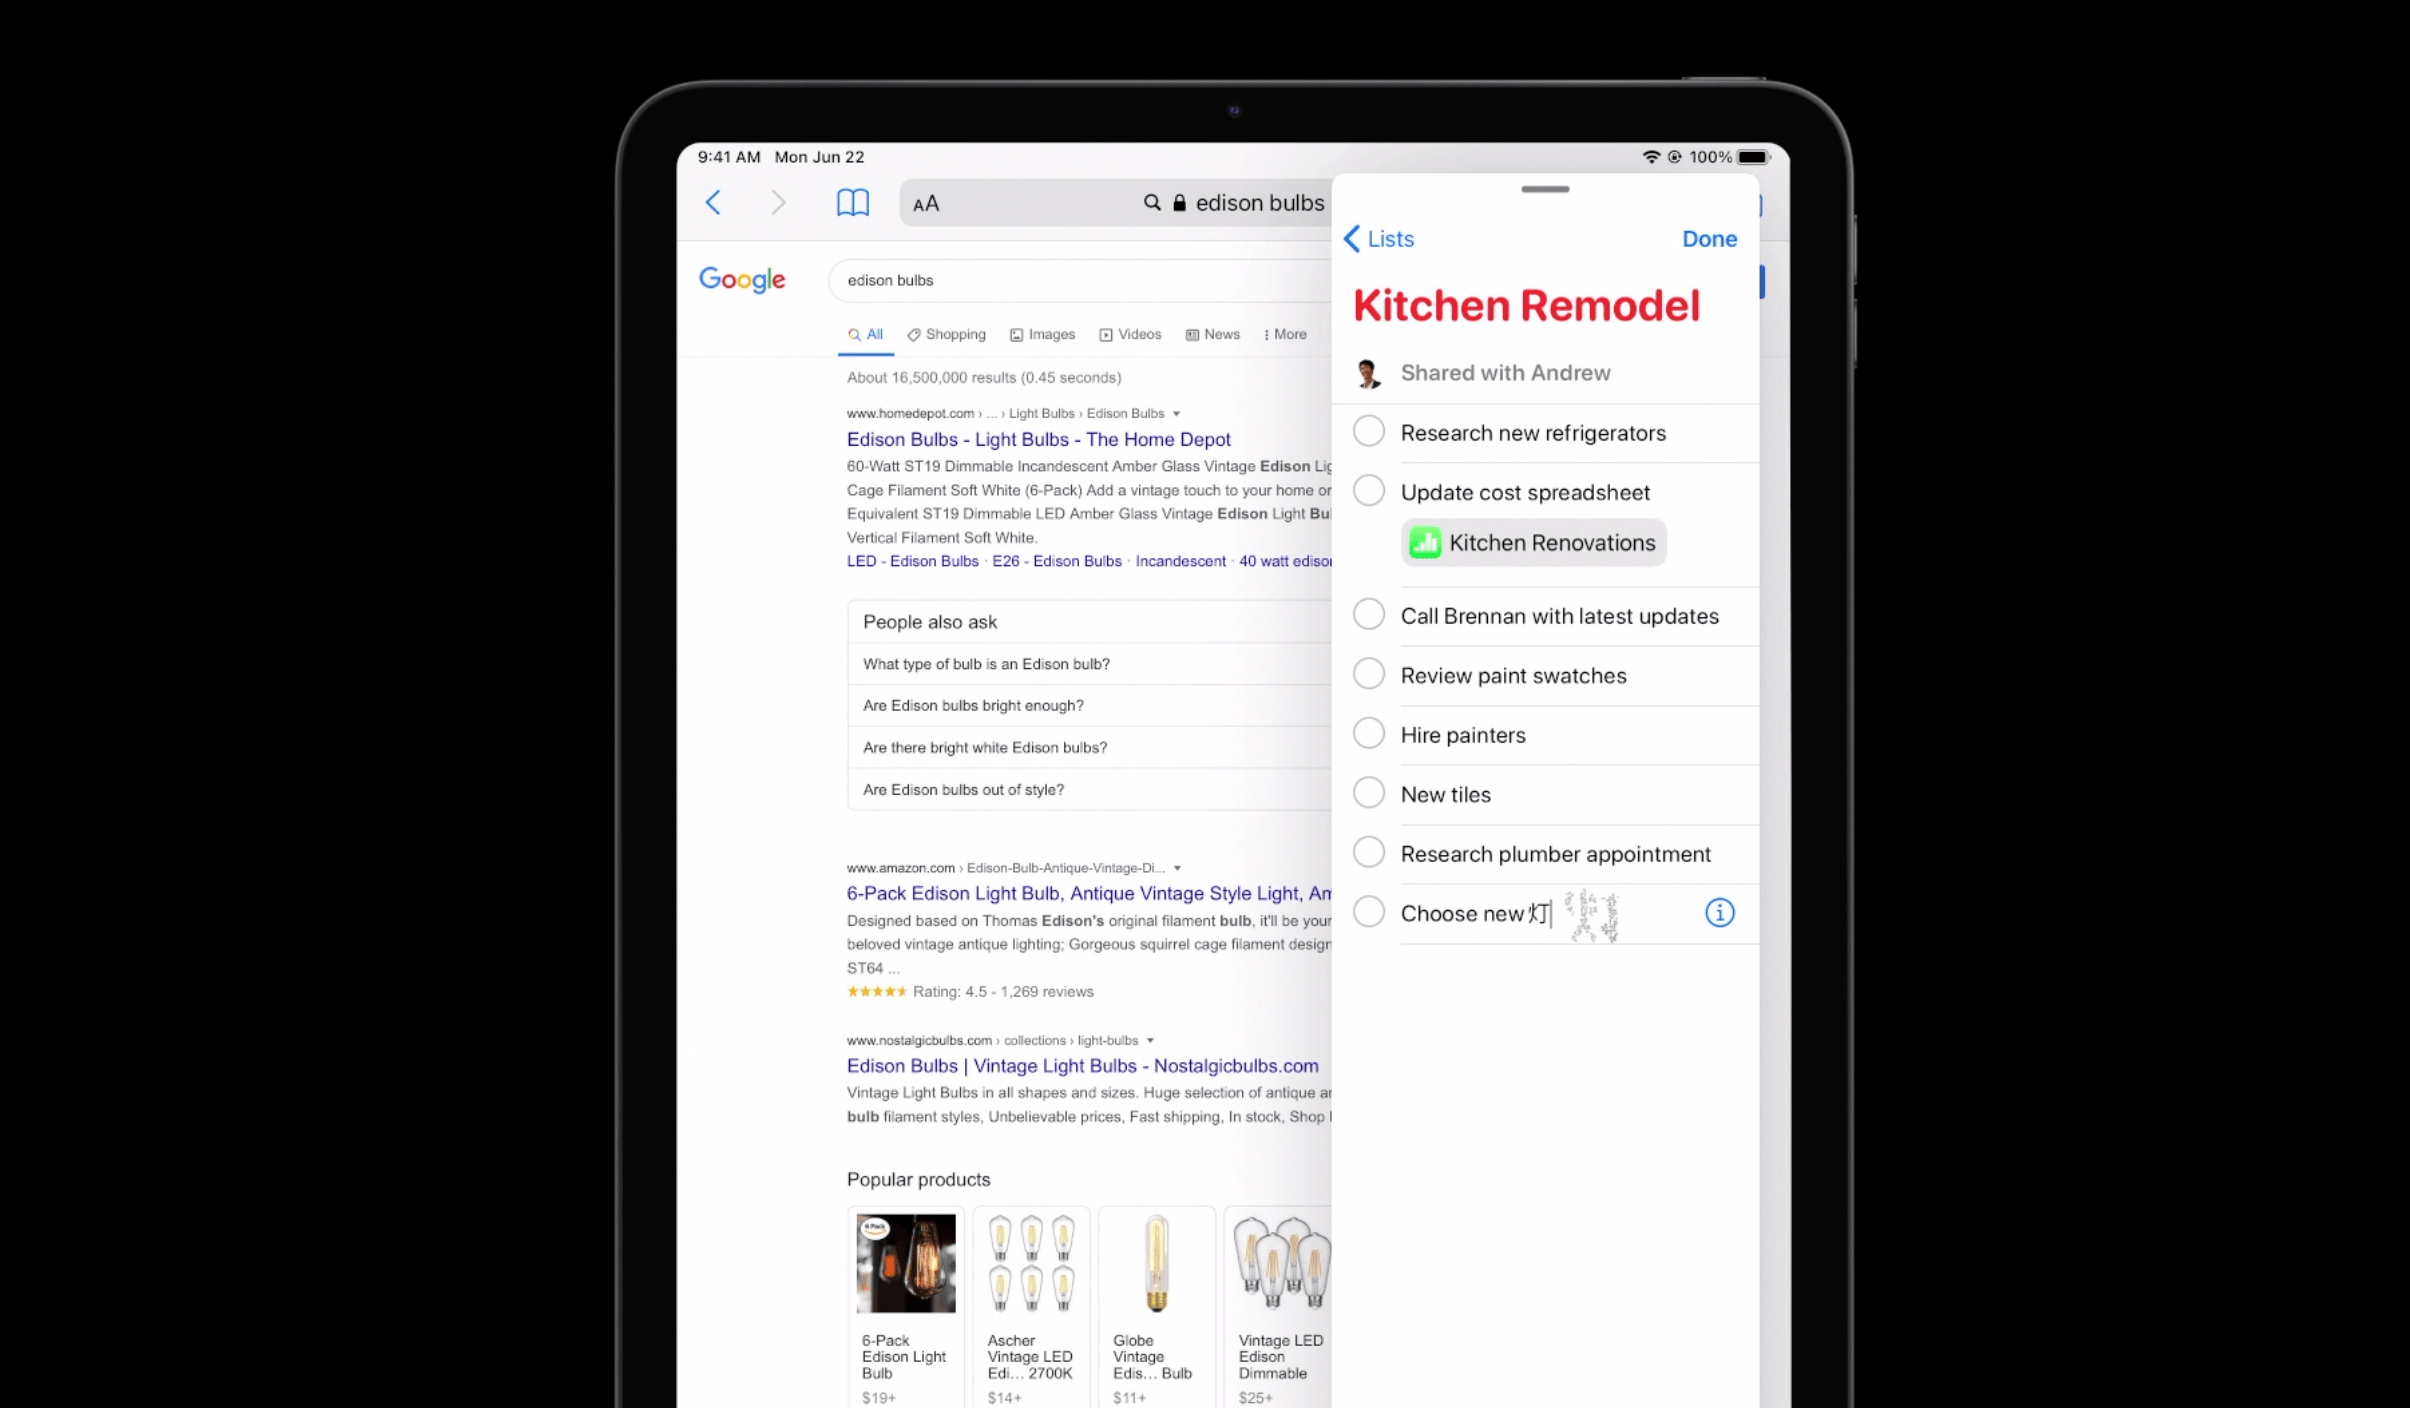Open the Vintage LED Edison Dimmable thumbnail
The width and height of the screenshot is (2410, 1408).
(x=1282, y=1264)
